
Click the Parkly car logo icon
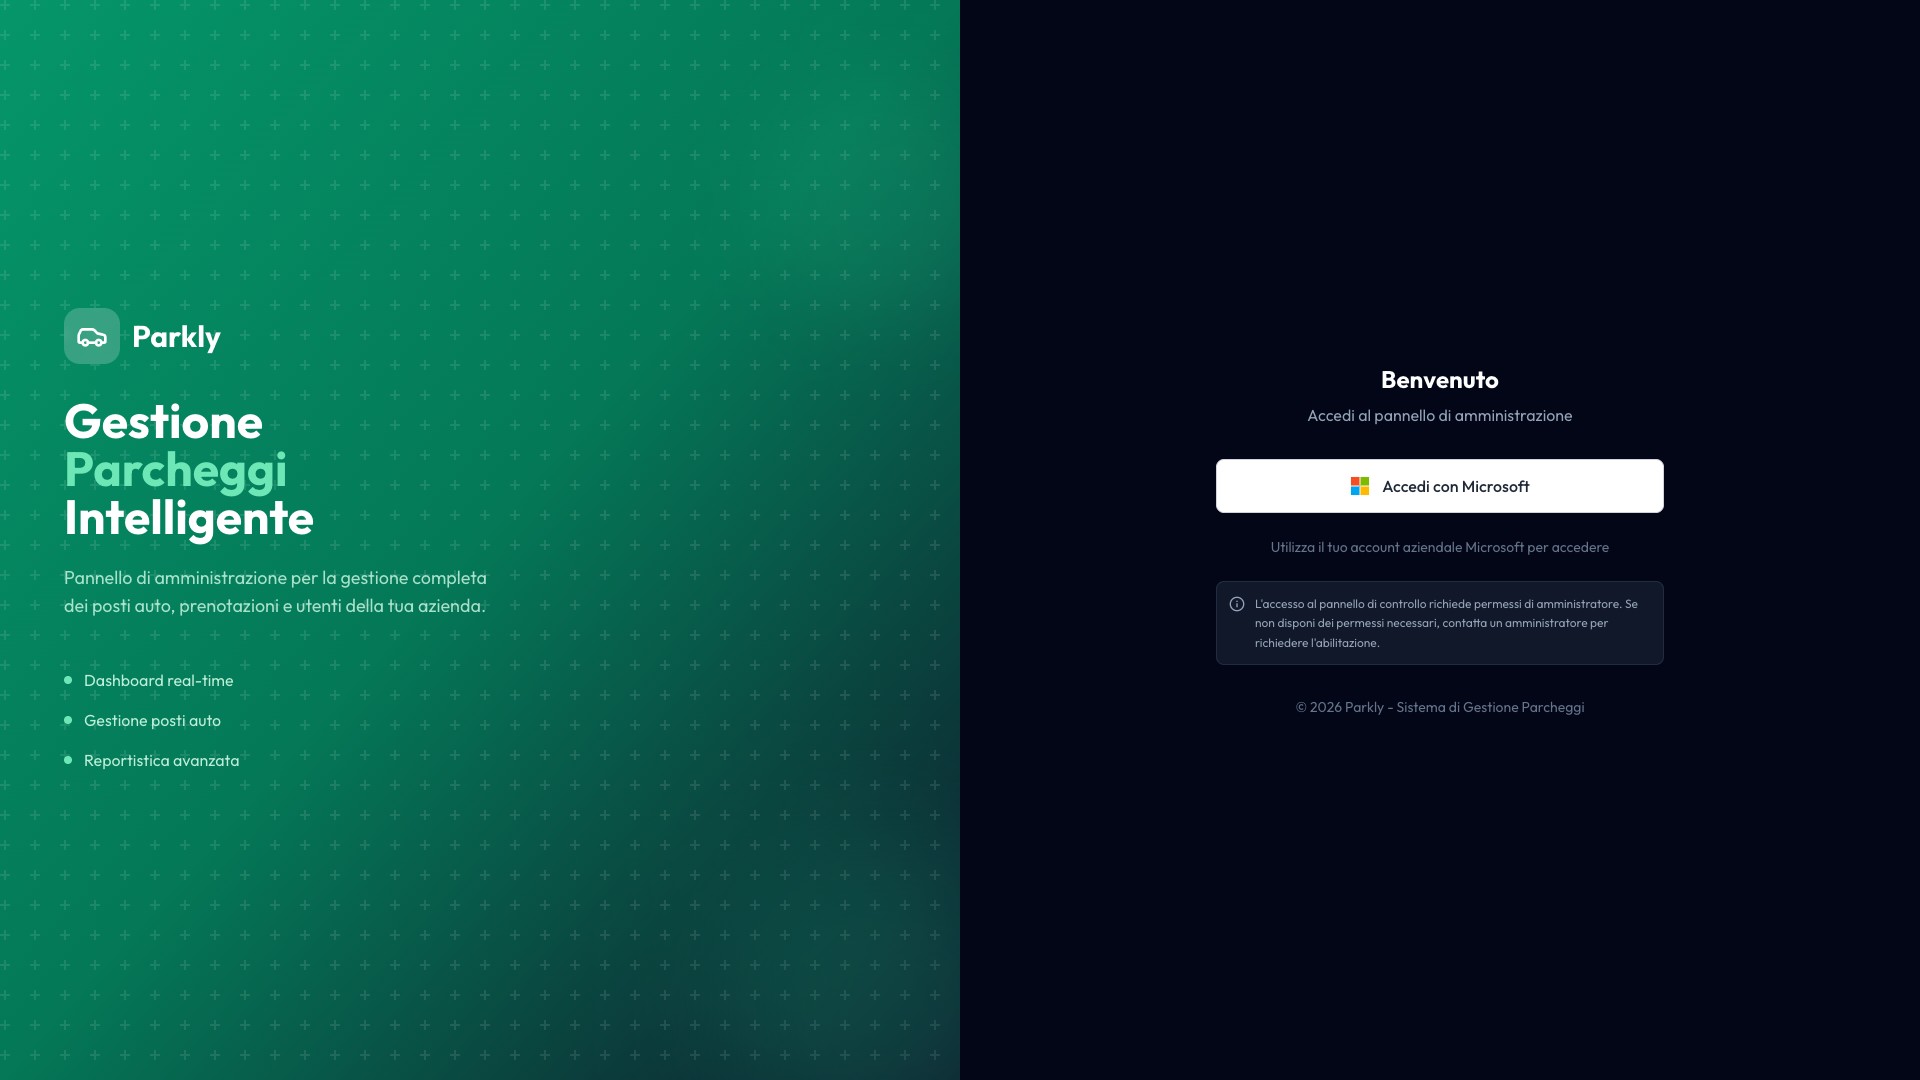point(92,337)
